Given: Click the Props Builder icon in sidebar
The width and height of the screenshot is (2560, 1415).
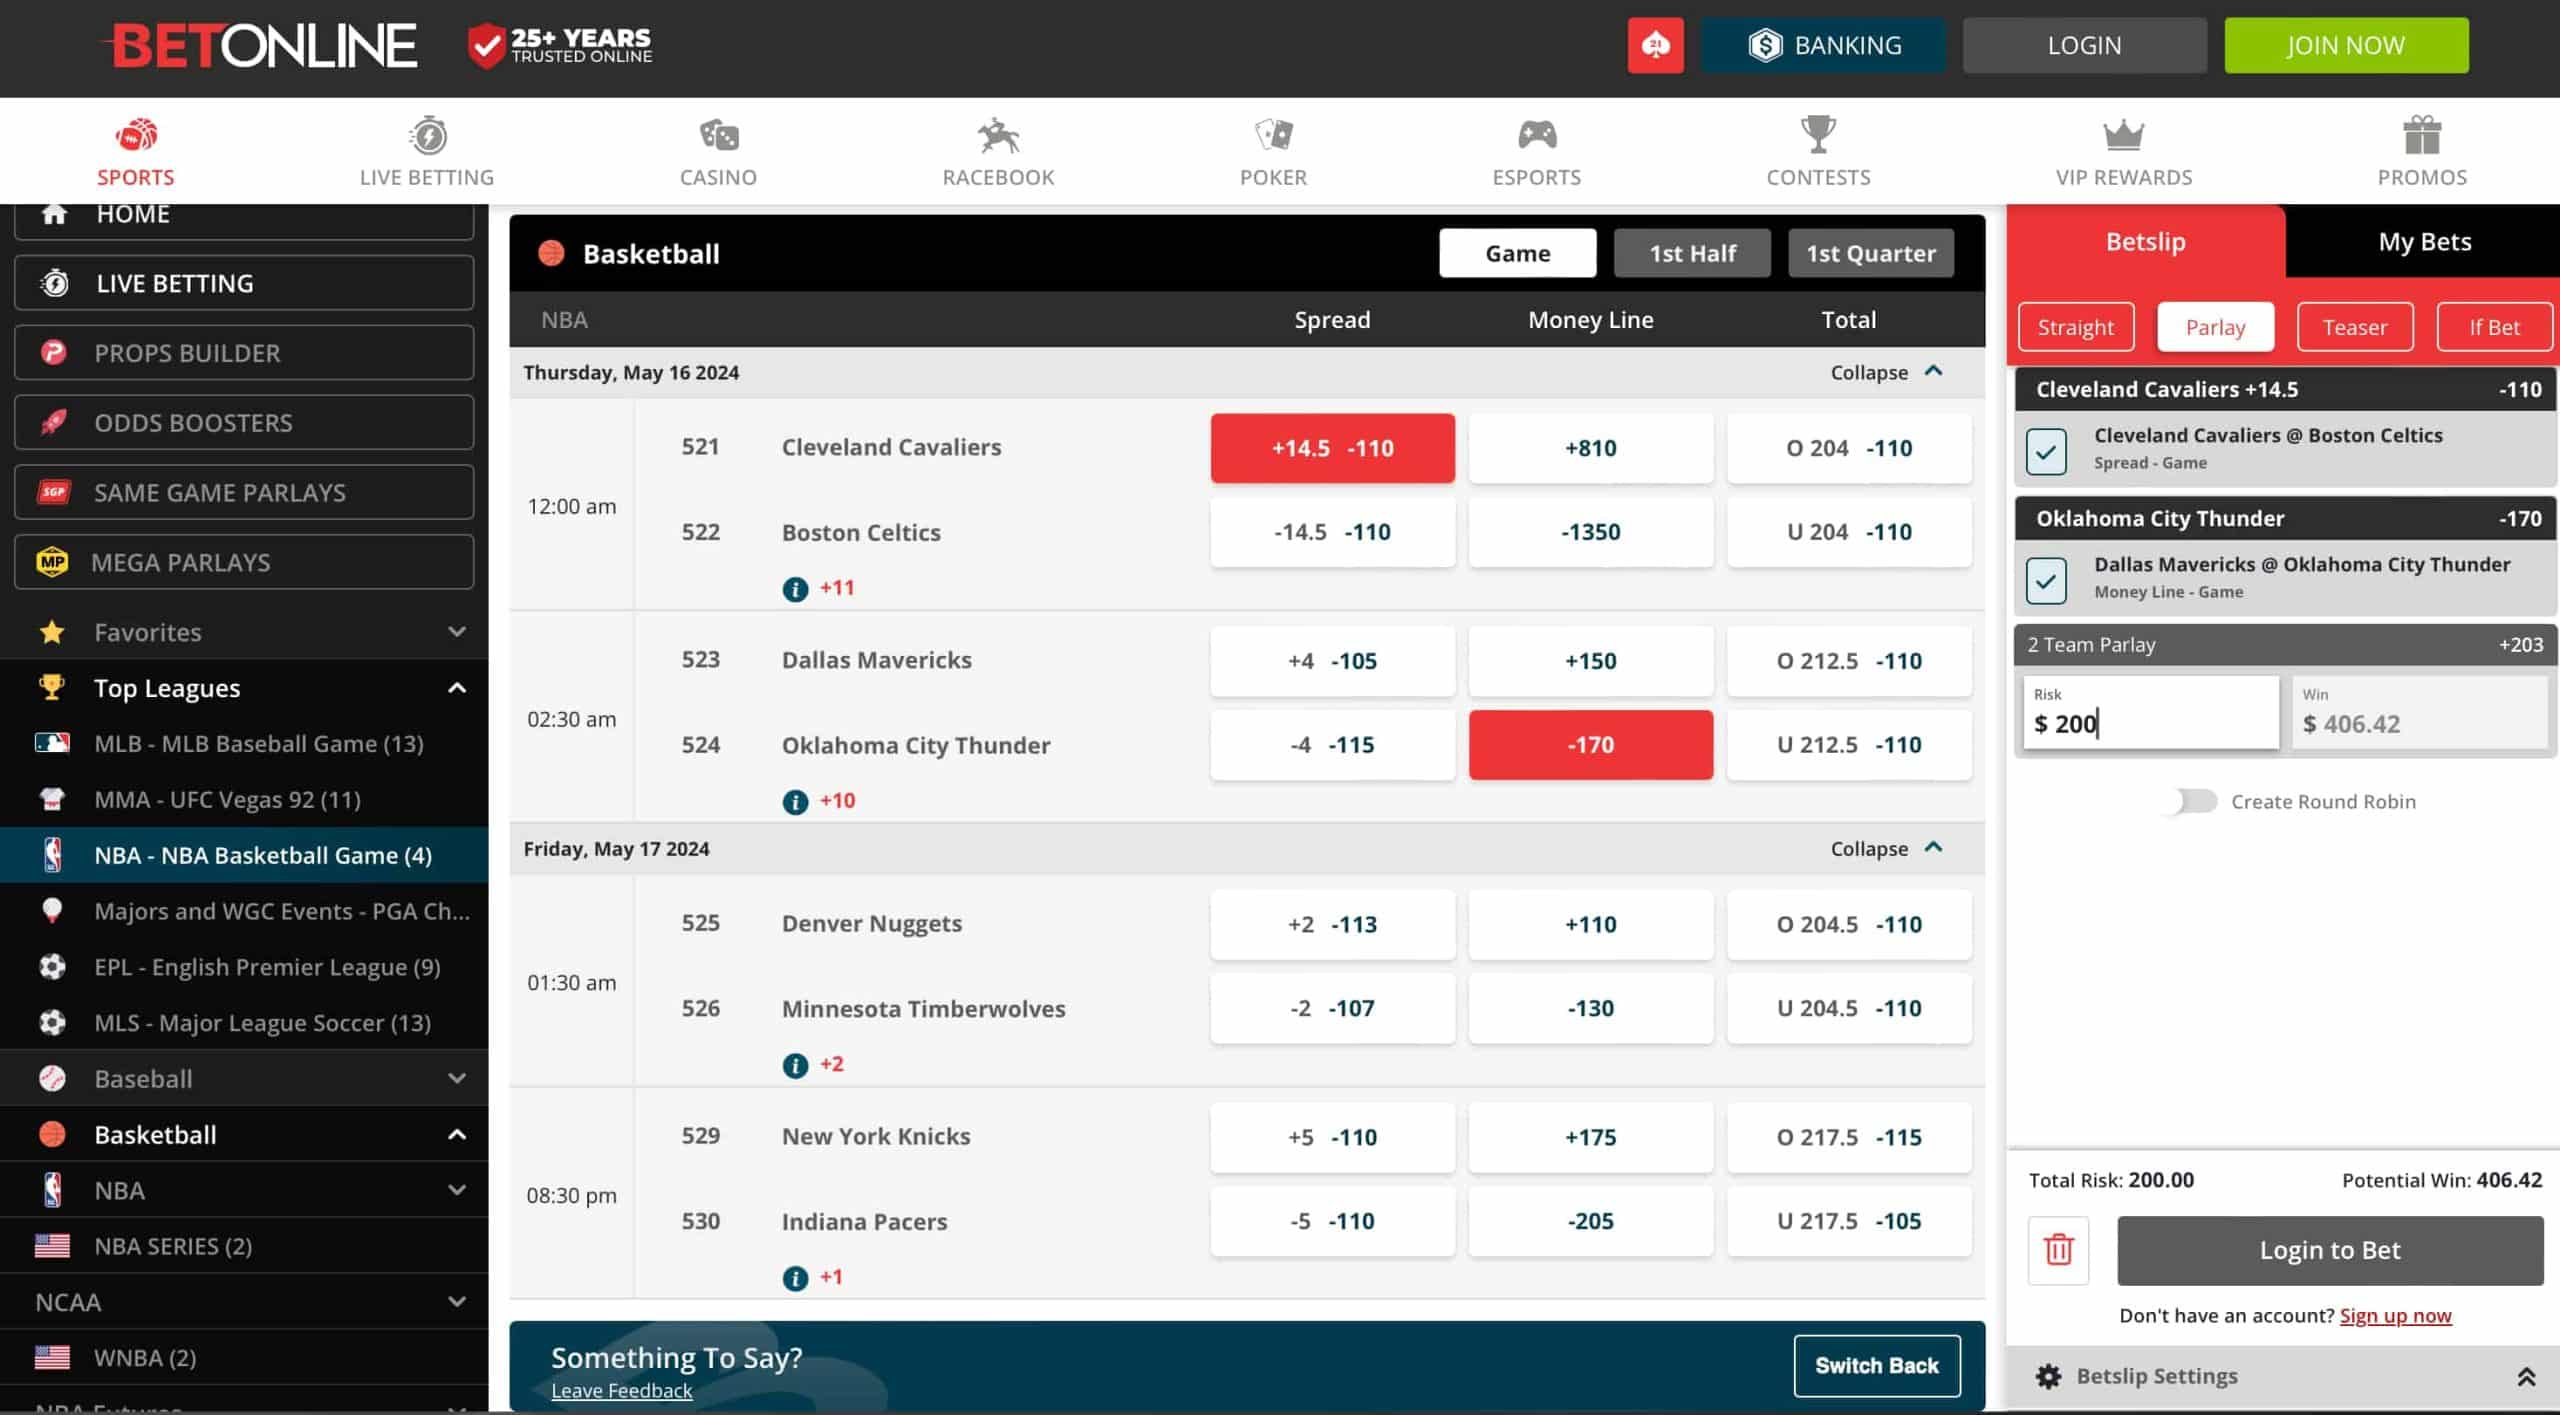Looking at the screenshot, I should [53, 353].
